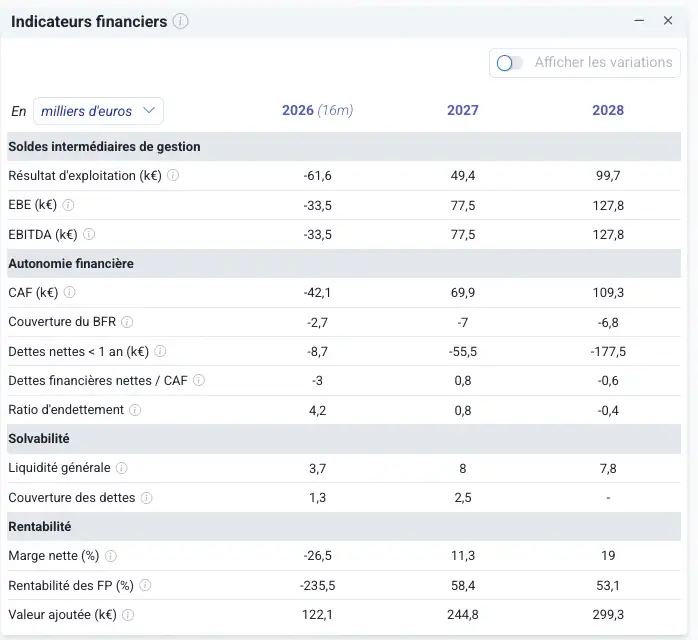Screen dimensions: 698x640
Task: Show Dettes nettes < 1 an info
Action: 160,352
